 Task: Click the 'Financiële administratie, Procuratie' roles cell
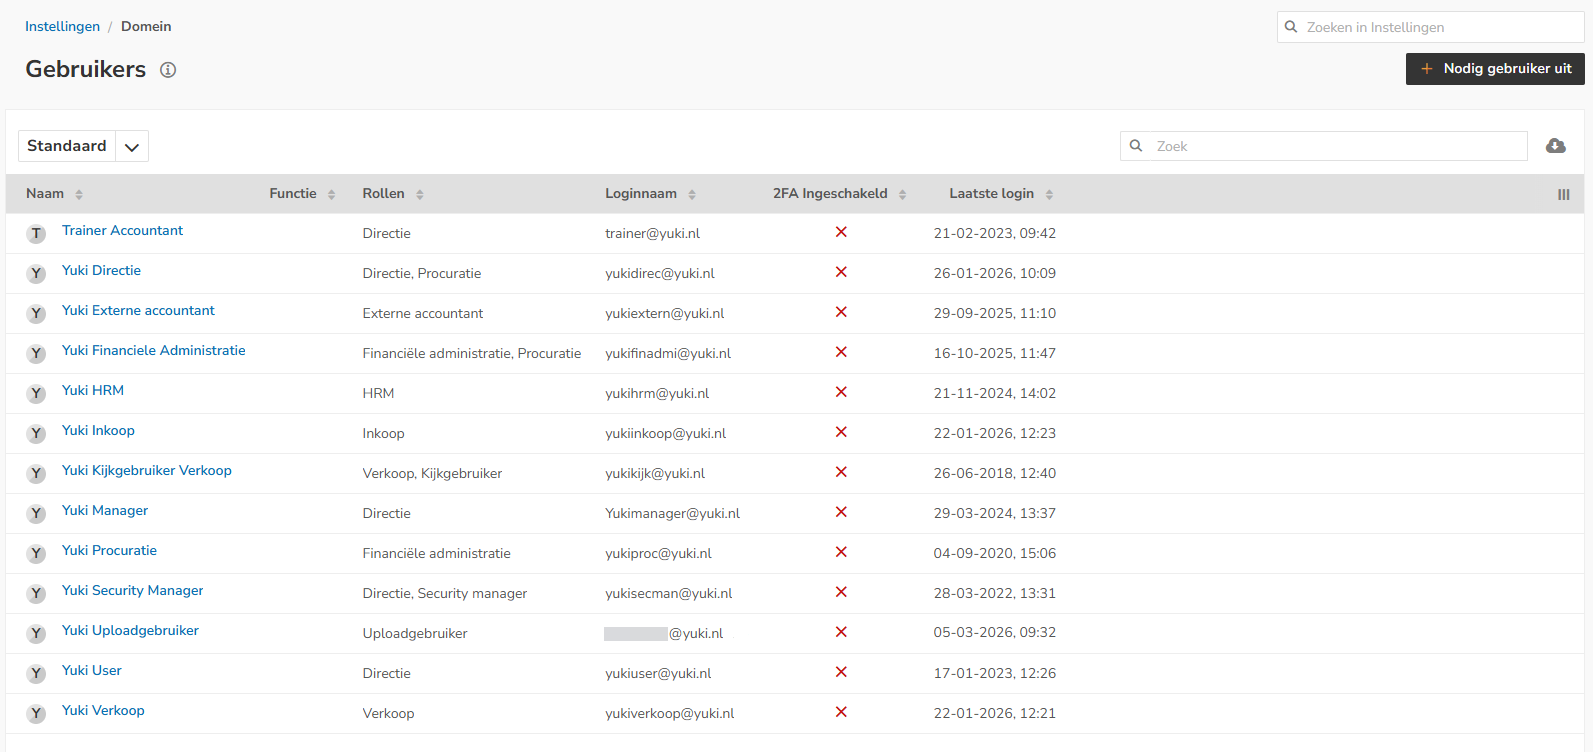[471, 353]
